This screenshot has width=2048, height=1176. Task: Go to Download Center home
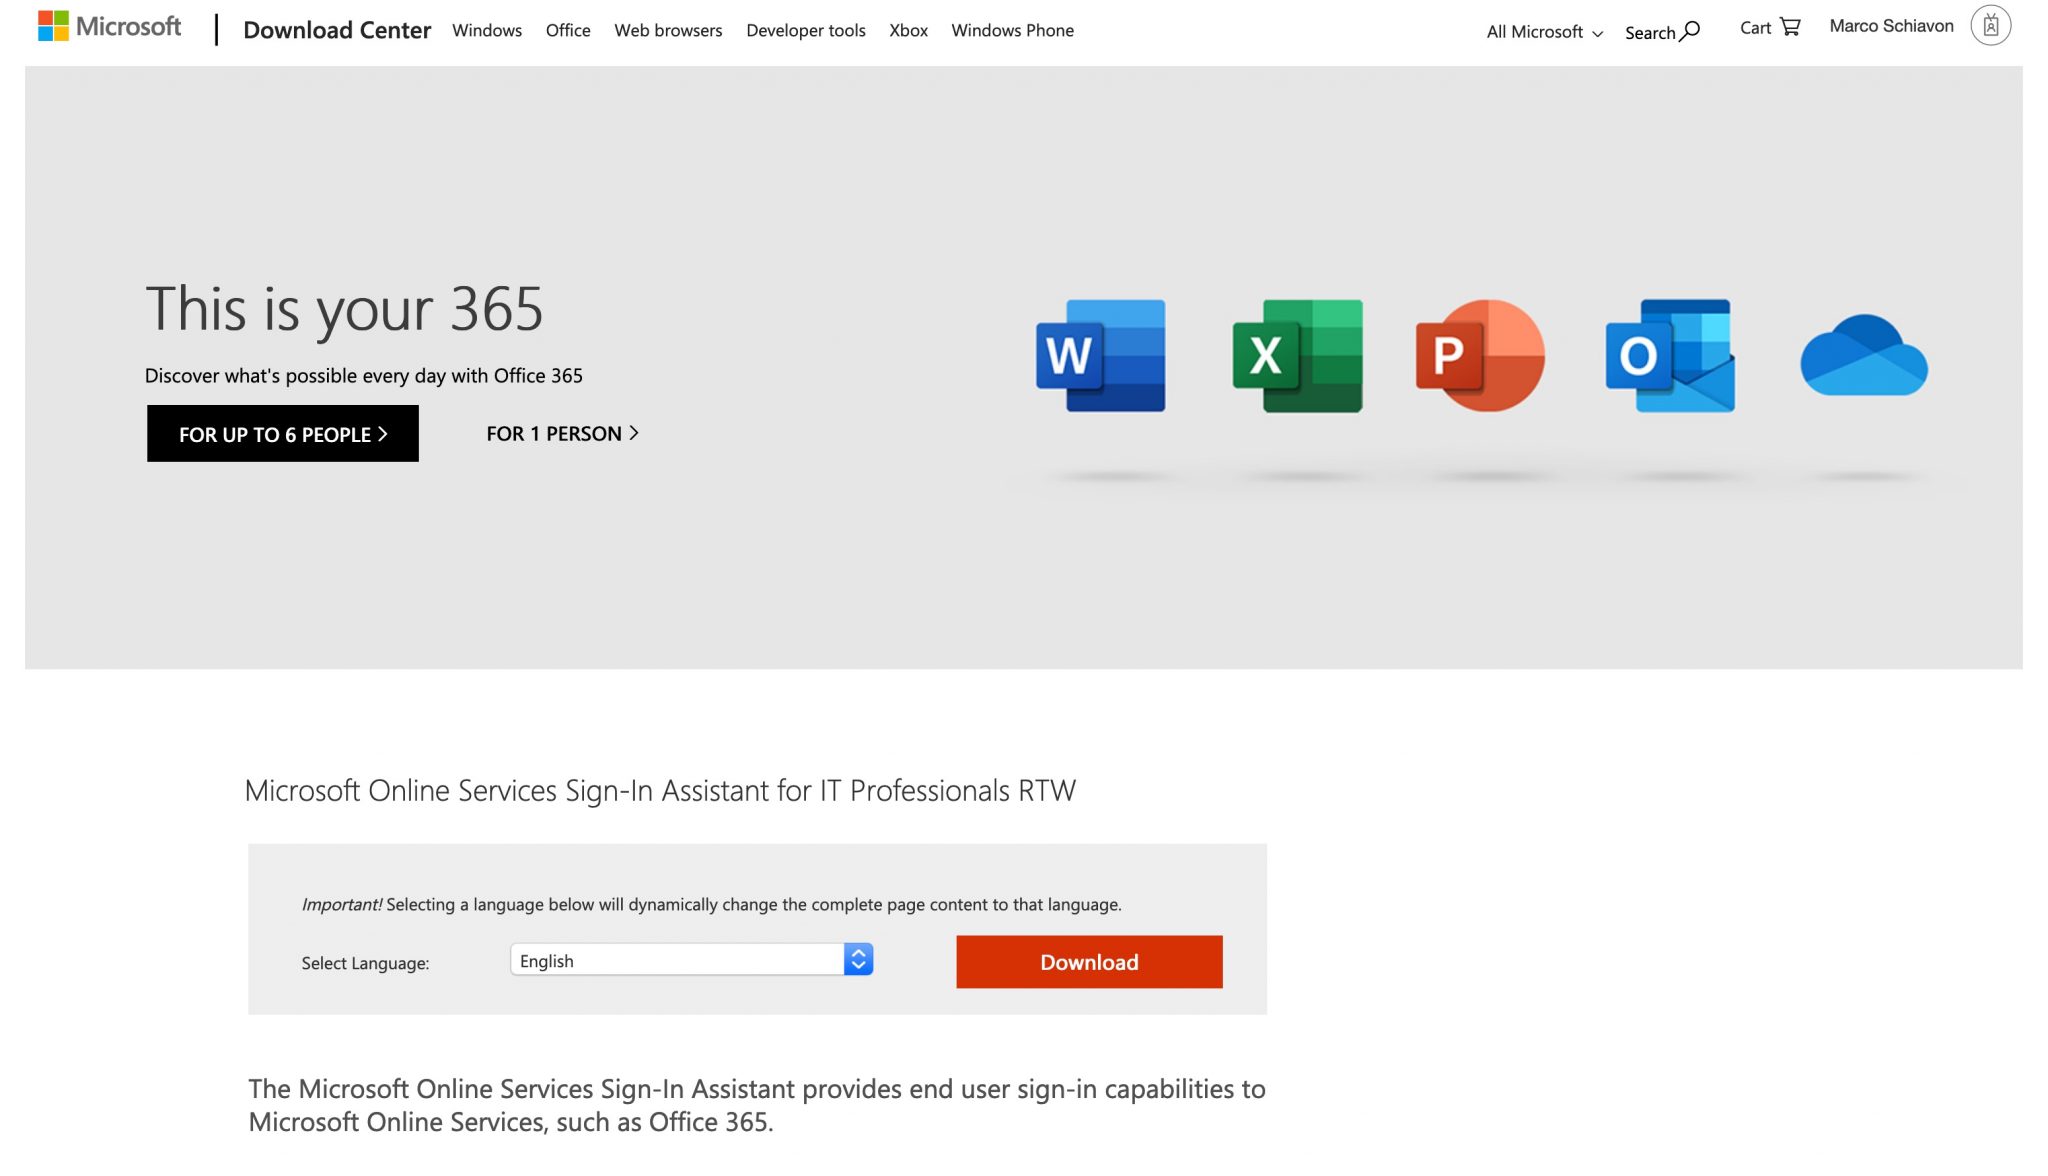click(337, 30)
